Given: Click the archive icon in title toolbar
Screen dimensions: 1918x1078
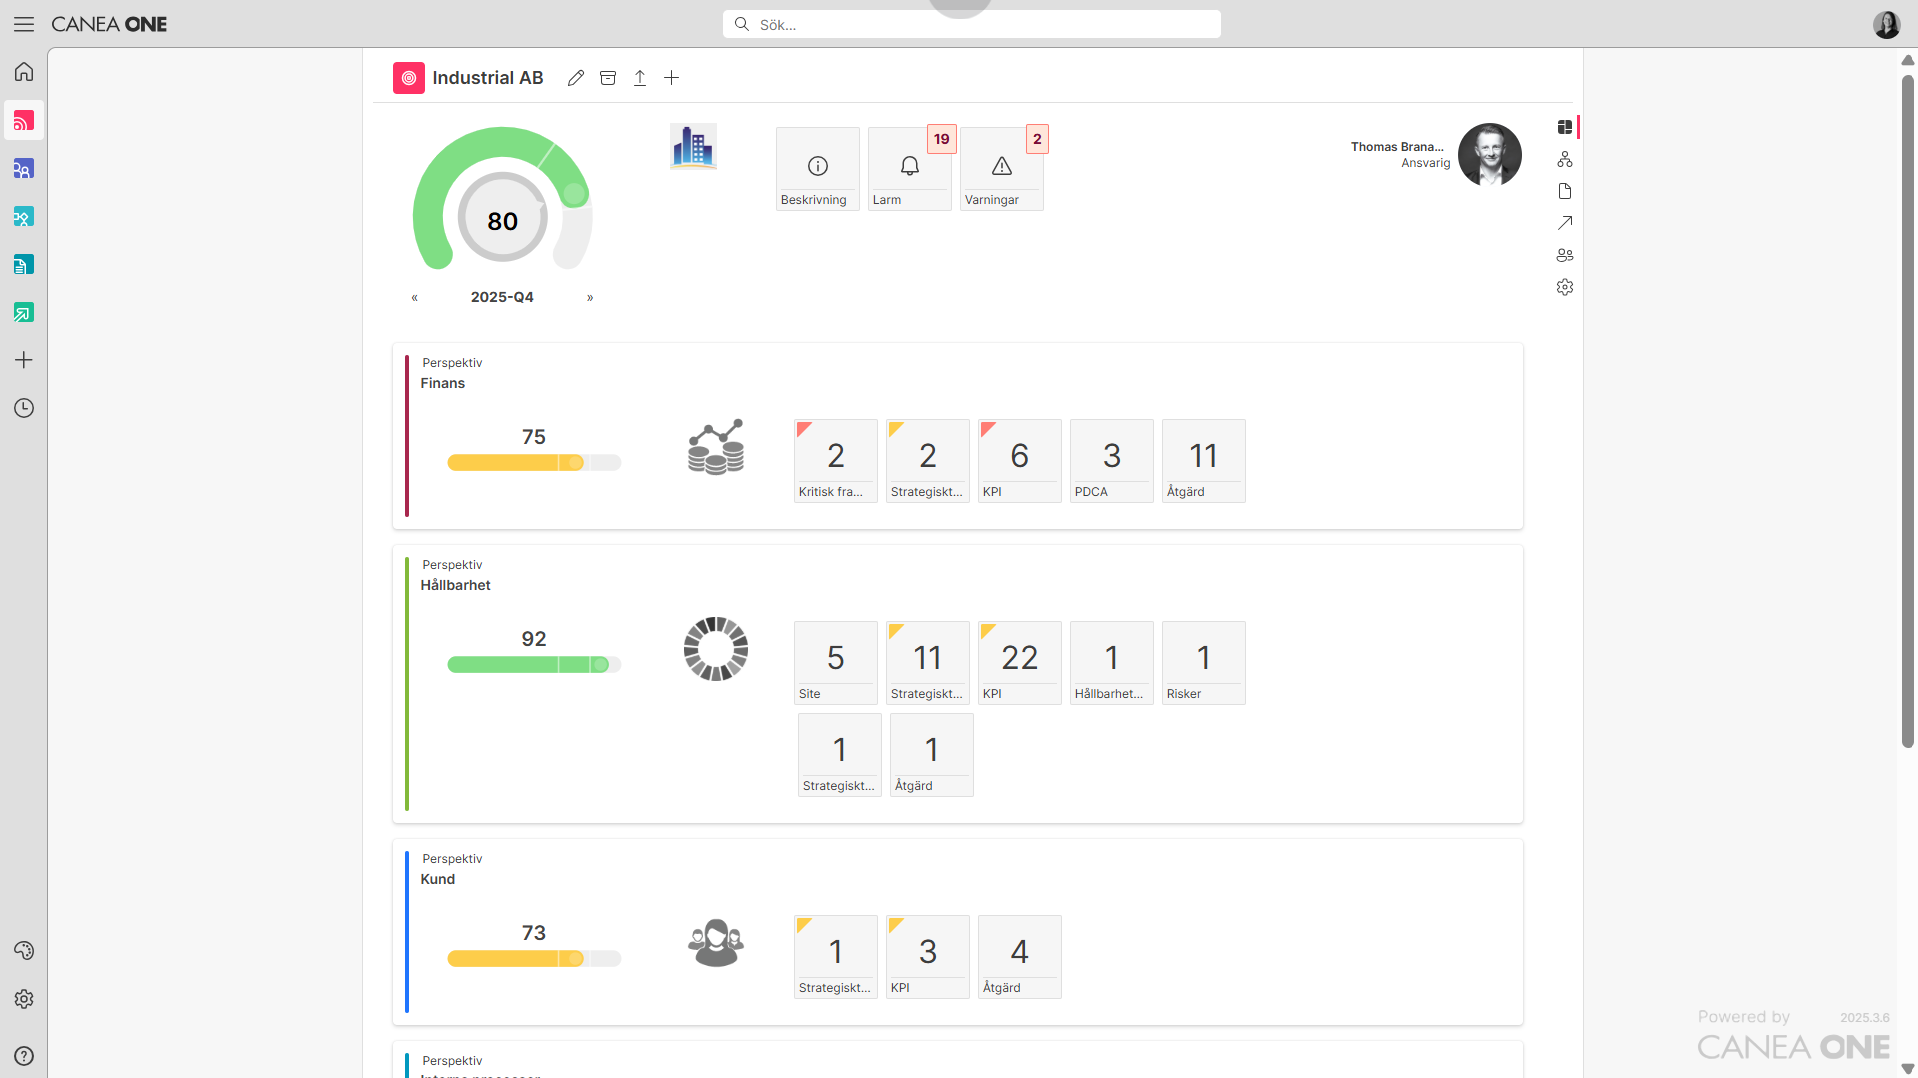Looking at the screenshot, I should click(608, 78).
